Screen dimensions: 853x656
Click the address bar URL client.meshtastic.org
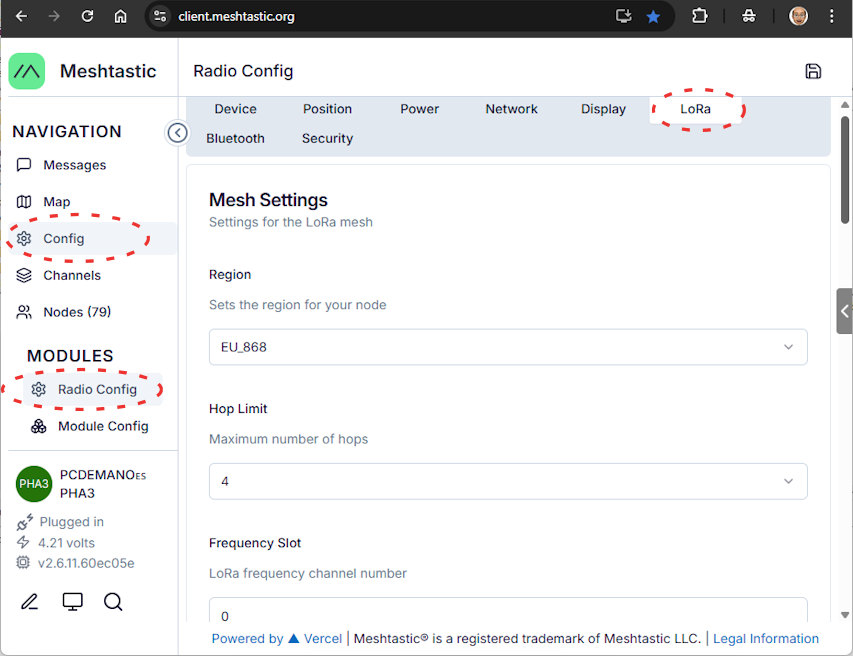(x=236, y=16)
